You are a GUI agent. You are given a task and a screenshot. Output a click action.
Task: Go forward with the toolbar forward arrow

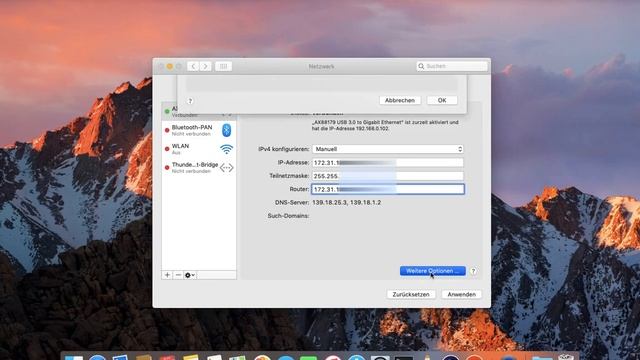(x=206, y=66)
